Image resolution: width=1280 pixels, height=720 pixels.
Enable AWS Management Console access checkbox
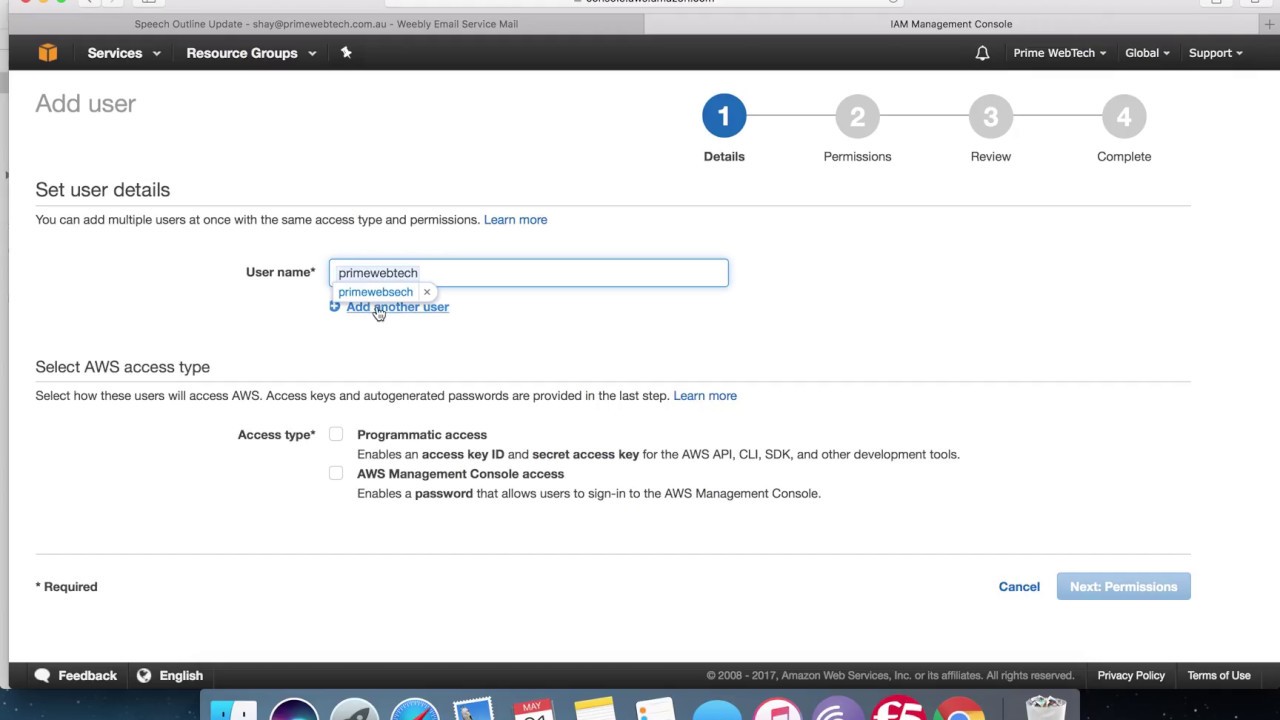point(336,473)
